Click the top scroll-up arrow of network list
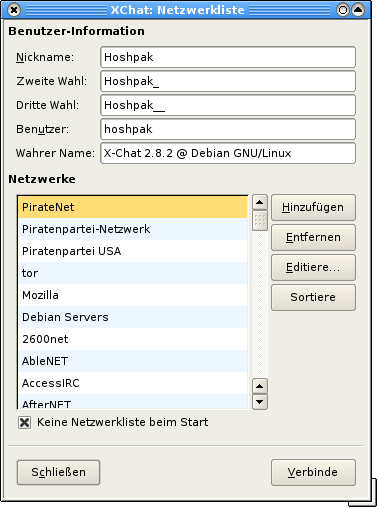The image size is (378, 508). click(x=260, y=202)
